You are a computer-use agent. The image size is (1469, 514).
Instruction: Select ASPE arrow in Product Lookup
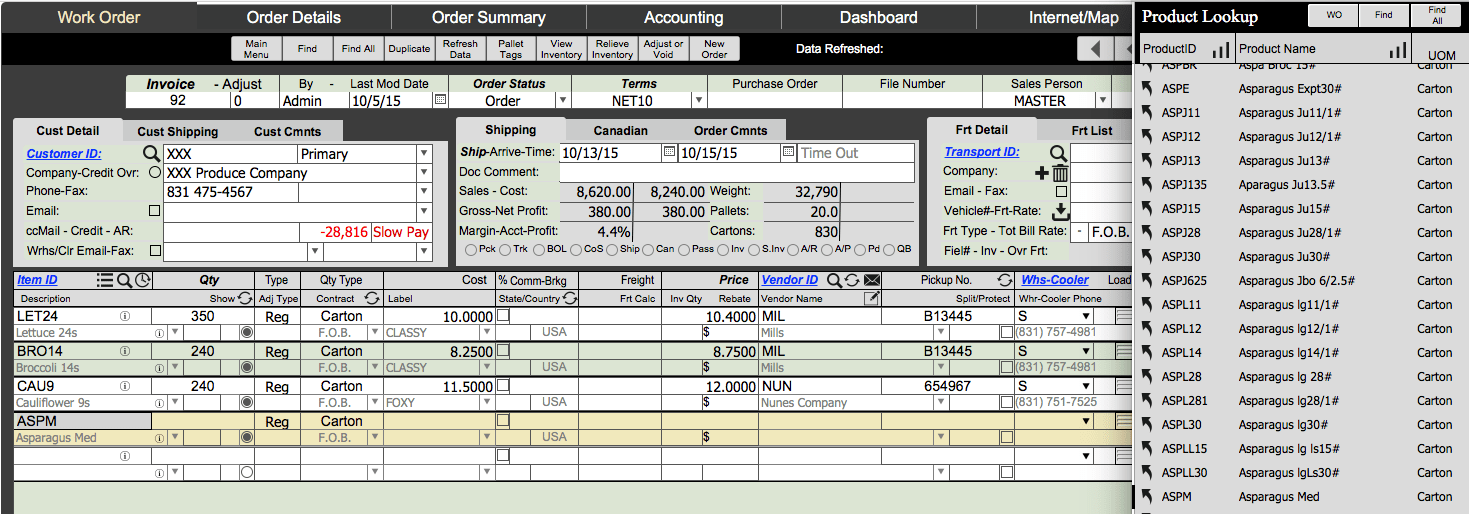pyautogui.click(x=1148, y=88)
